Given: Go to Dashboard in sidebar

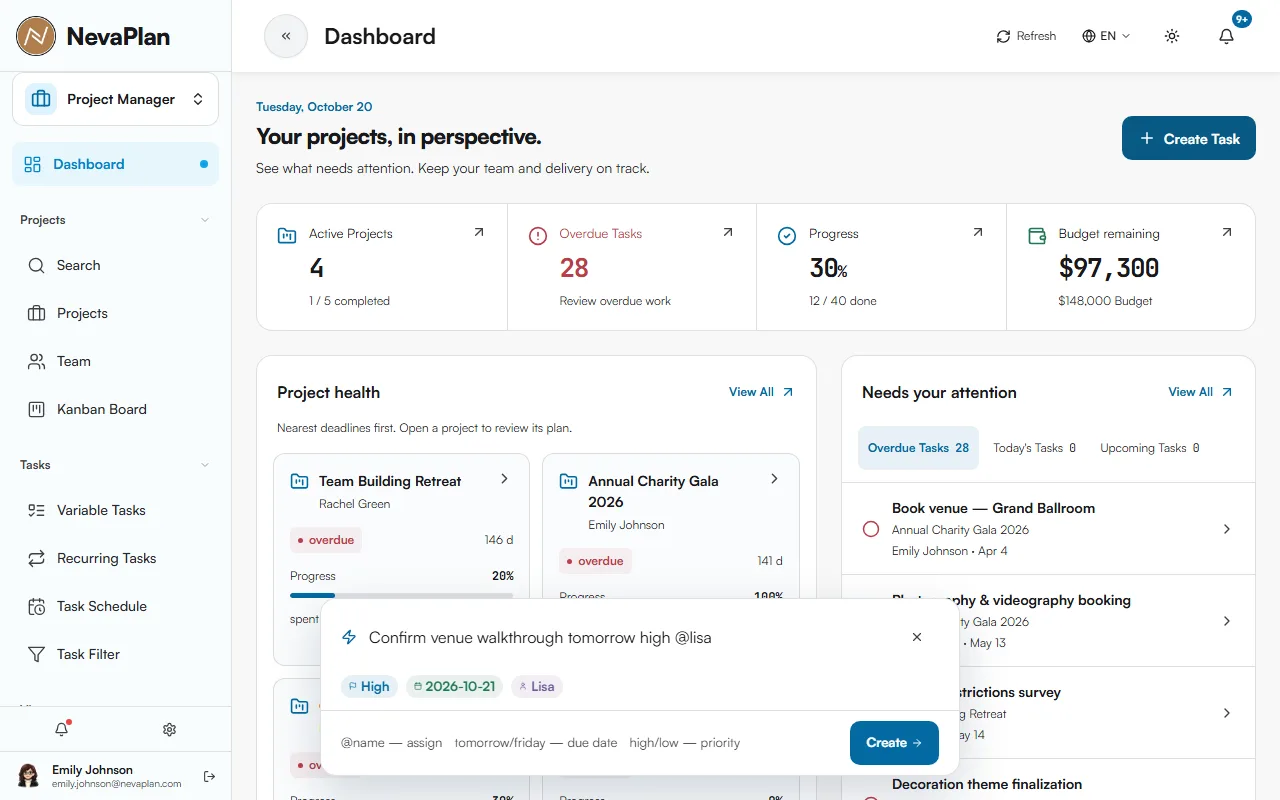Looking at the screenshot, I should 115,164.
